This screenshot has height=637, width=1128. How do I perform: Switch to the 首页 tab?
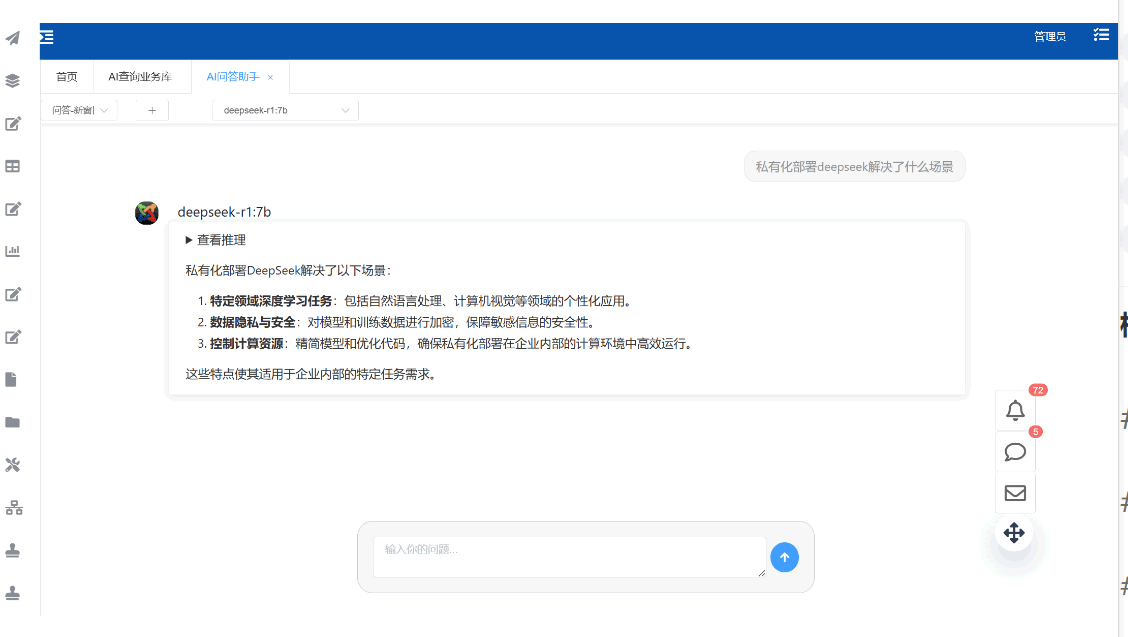pyautogui.click(x=65, y=76)
